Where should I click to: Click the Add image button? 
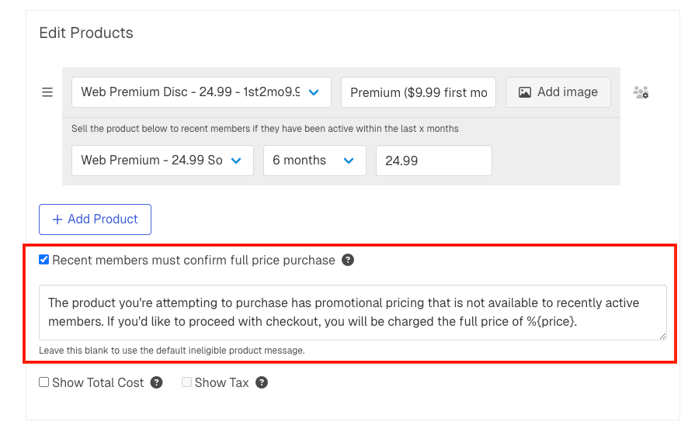[x=557, y=93]
